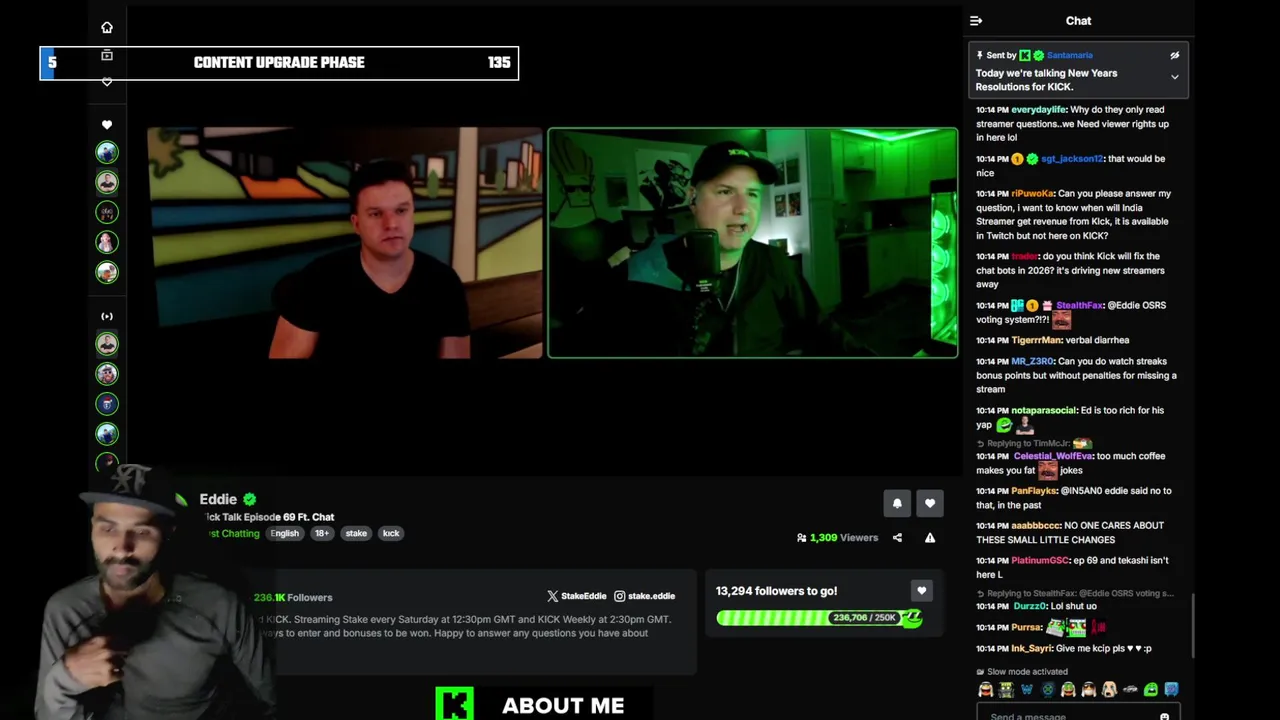This screenshot has height=720, width=1280.
Task: Click username Ink_Sayri in chat
Action: pyautogui.click(x=1030, y=649)
